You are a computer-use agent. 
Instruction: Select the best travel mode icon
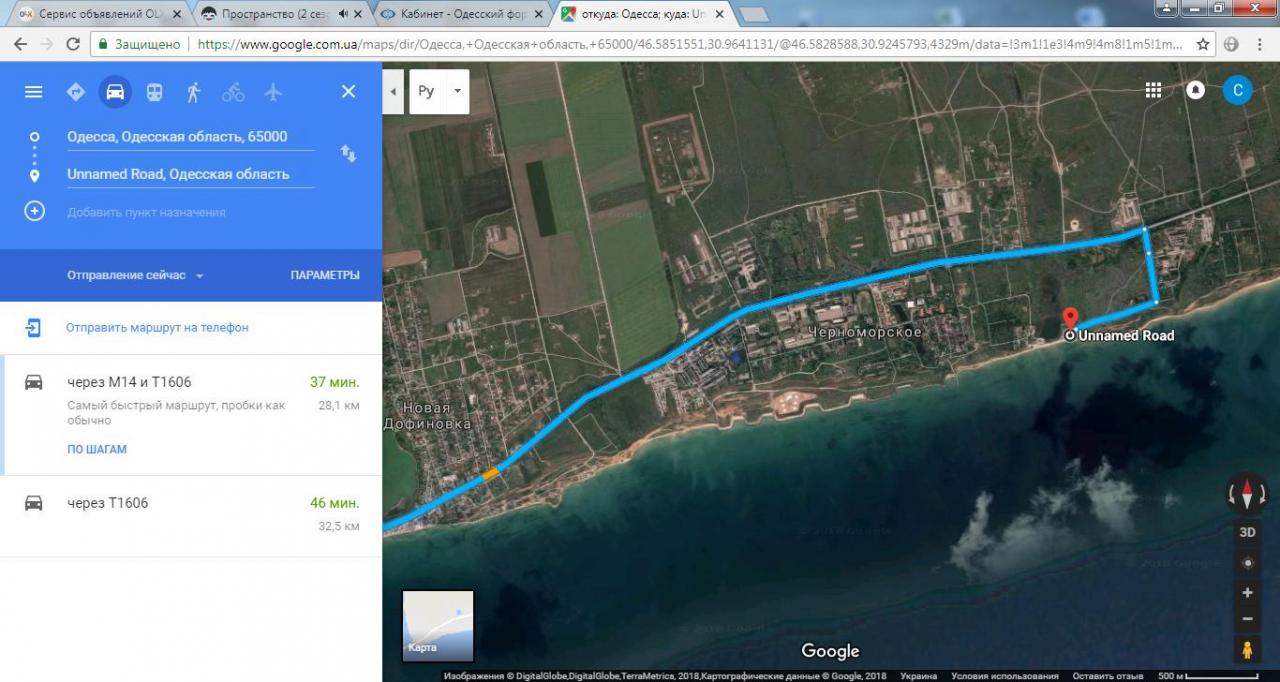point(75,92)
